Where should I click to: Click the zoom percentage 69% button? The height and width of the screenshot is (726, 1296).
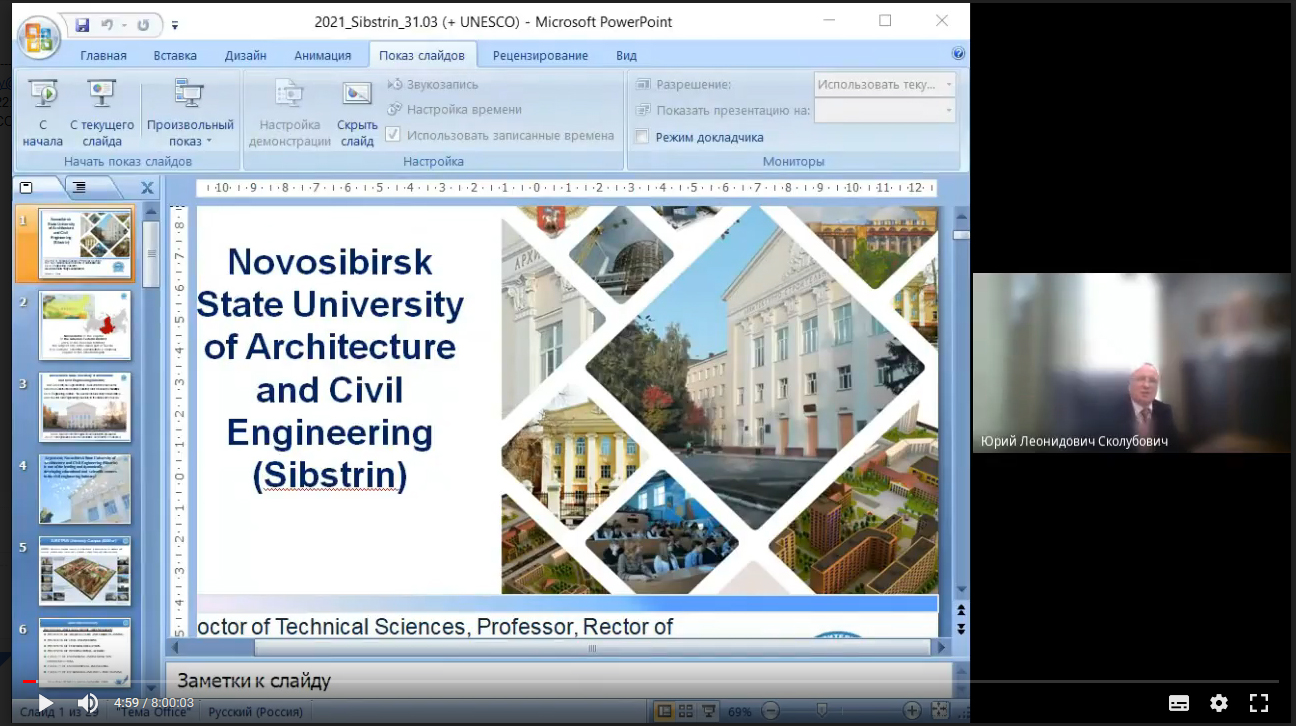[739, 711]
